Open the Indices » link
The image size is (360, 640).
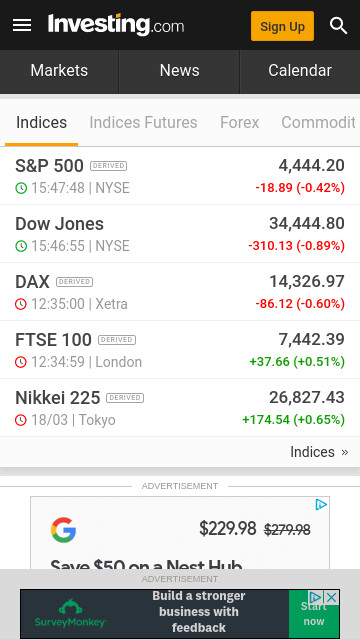pos(319,452)
